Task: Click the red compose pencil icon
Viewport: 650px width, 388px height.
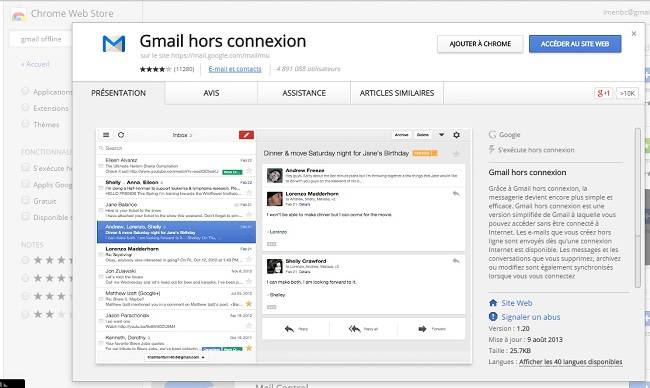Action: coord(246,135)
